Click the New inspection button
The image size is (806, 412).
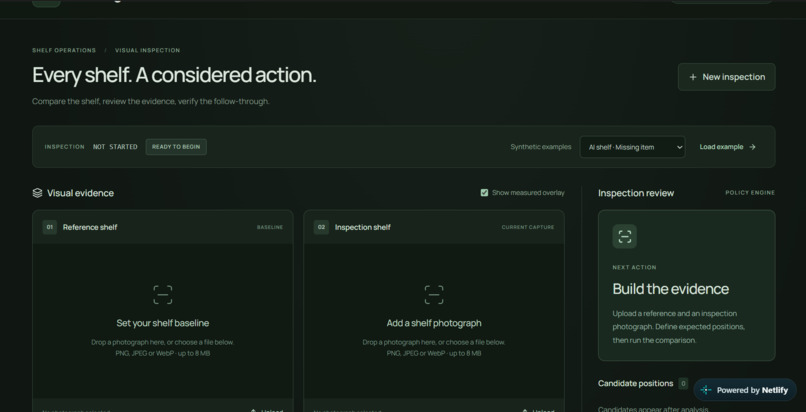point(726,77)
